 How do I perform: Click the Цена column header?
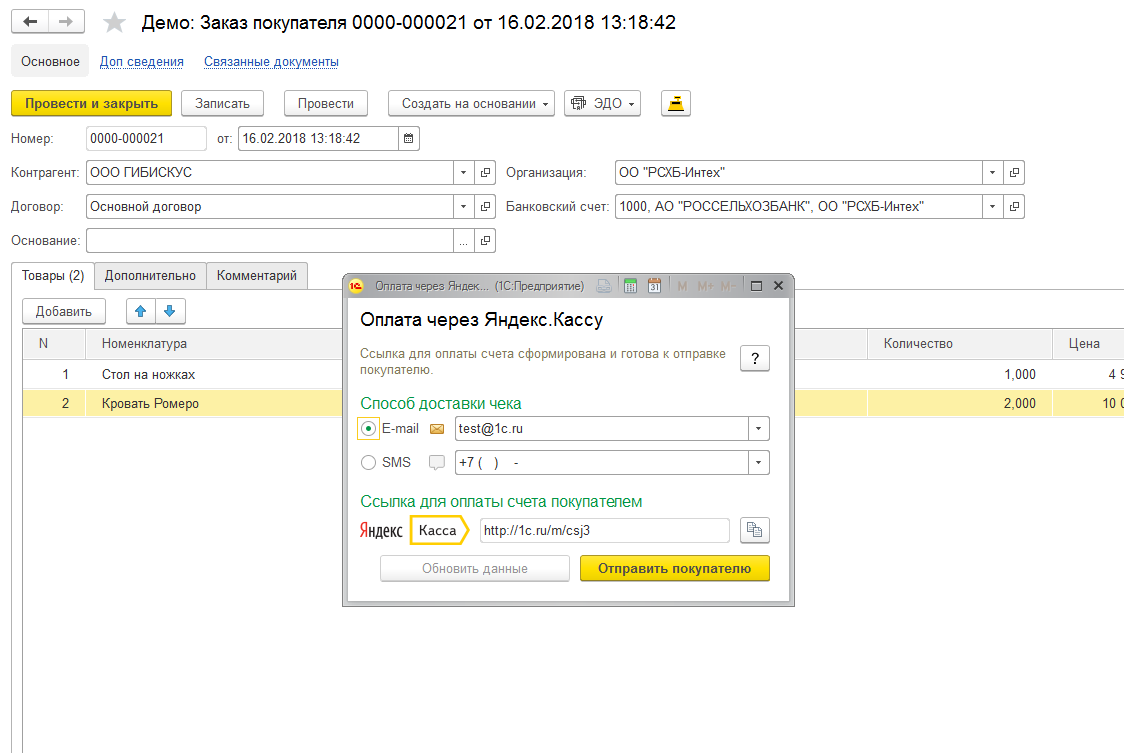point(1087,344)
